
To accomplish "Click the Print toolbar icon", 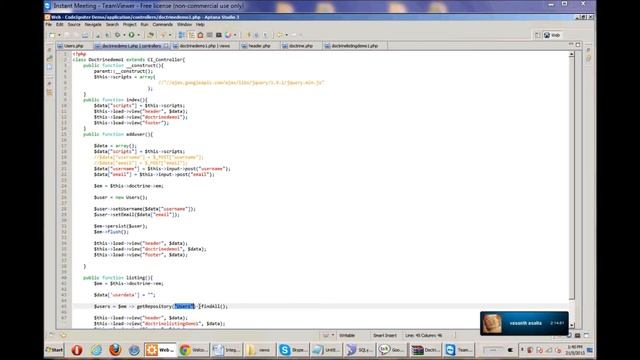I will pos(85,35).
